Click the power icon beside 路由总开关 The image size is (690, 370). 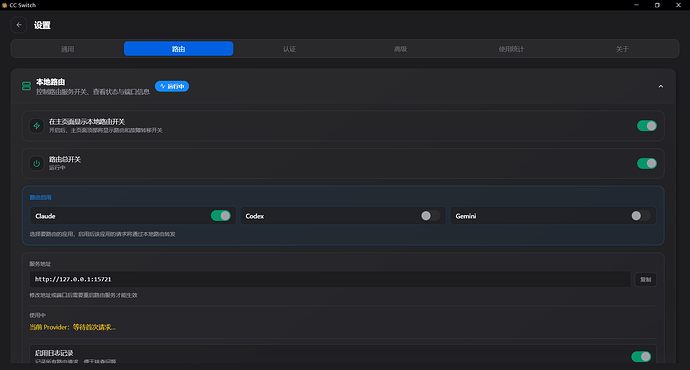pyautogui.click(x=37, y=163)
